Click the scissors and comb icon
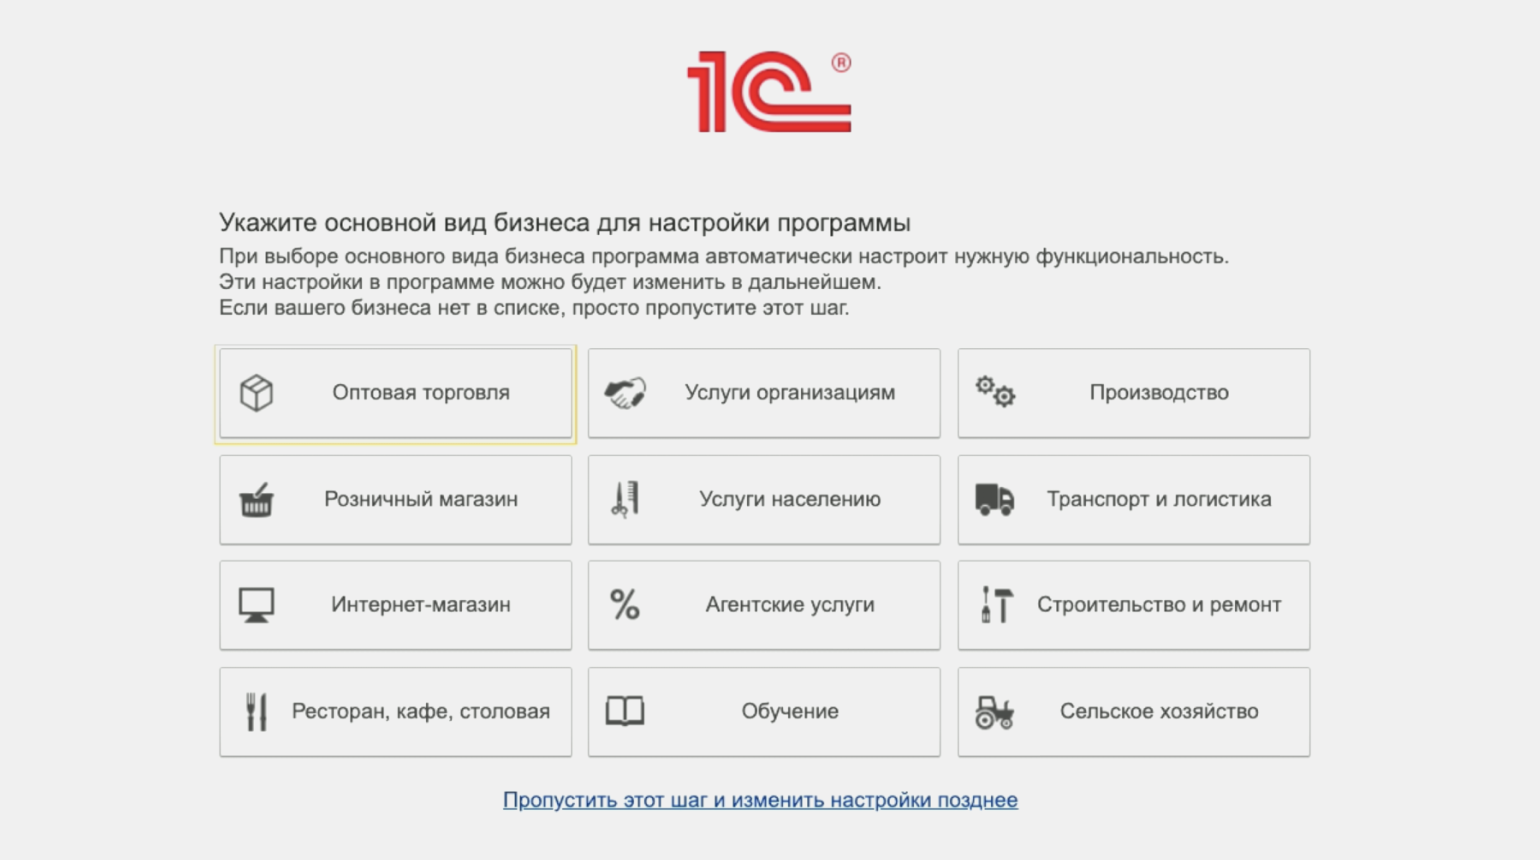1540x860 pixels. coord(625,499)
